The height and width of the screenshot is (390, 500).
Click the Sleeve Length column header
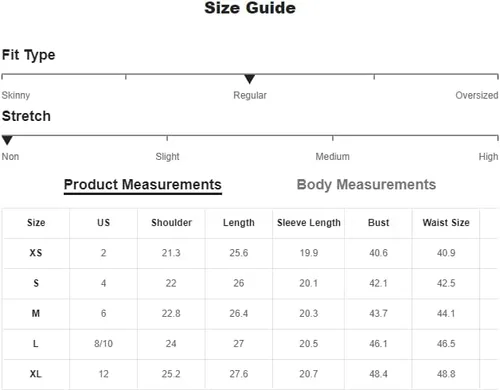[x=309, y=223]
